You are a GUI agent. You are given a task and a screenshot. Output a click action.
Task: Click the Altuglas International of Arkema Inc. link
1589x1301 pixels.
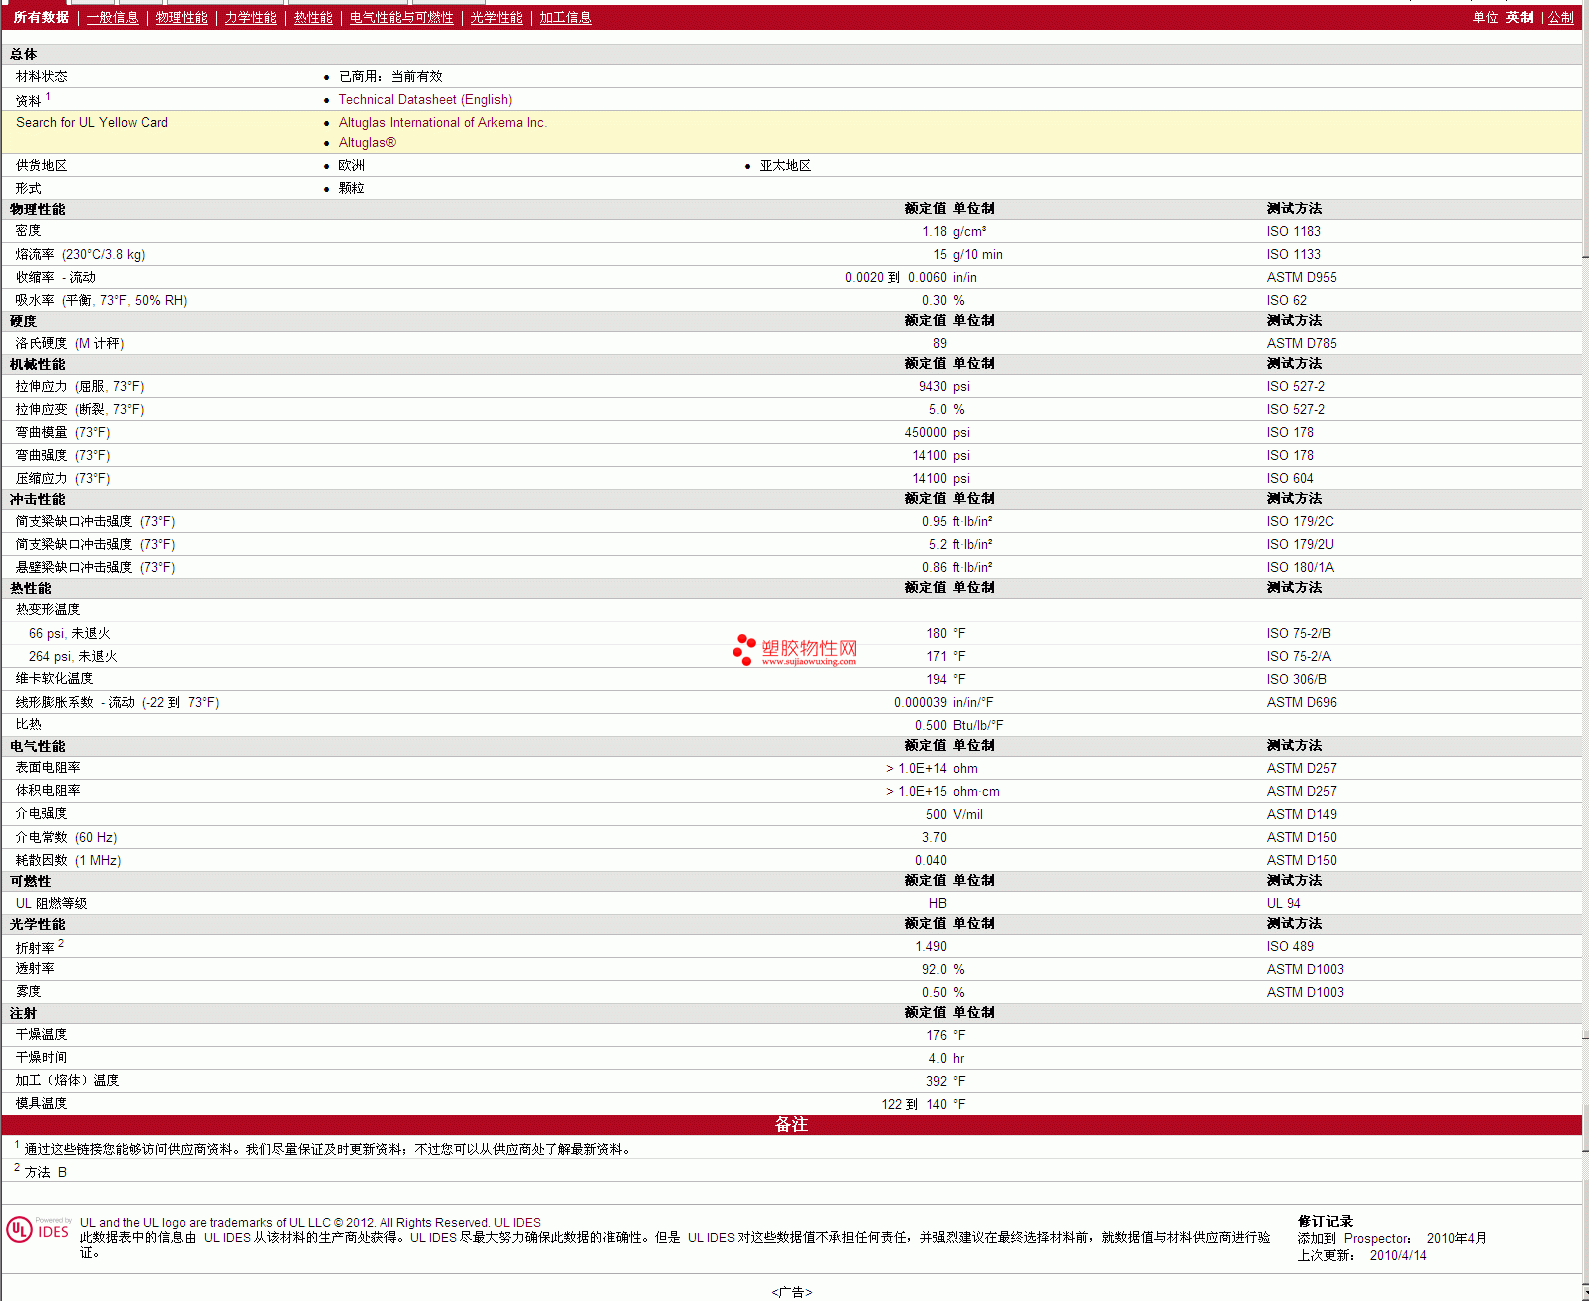(x=442, y=122)
